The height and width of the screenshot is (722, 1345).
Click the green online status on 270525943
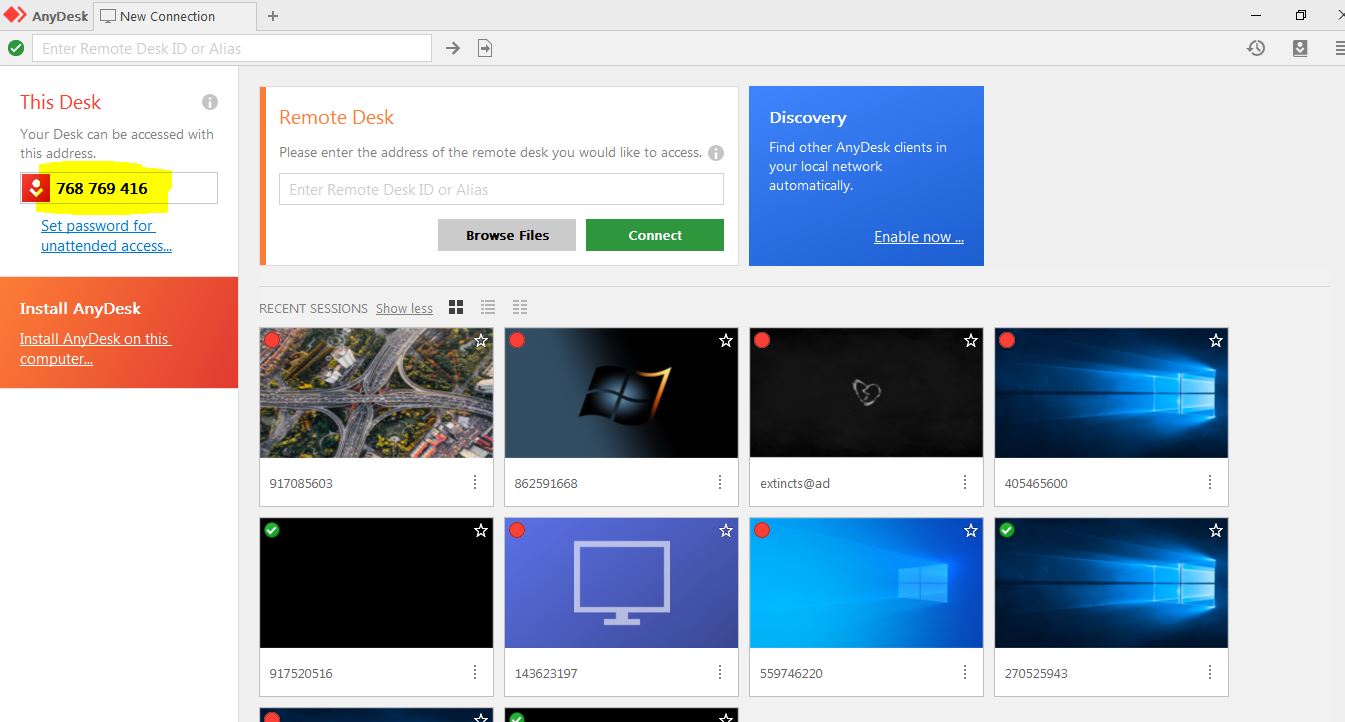coord(1007,530)
